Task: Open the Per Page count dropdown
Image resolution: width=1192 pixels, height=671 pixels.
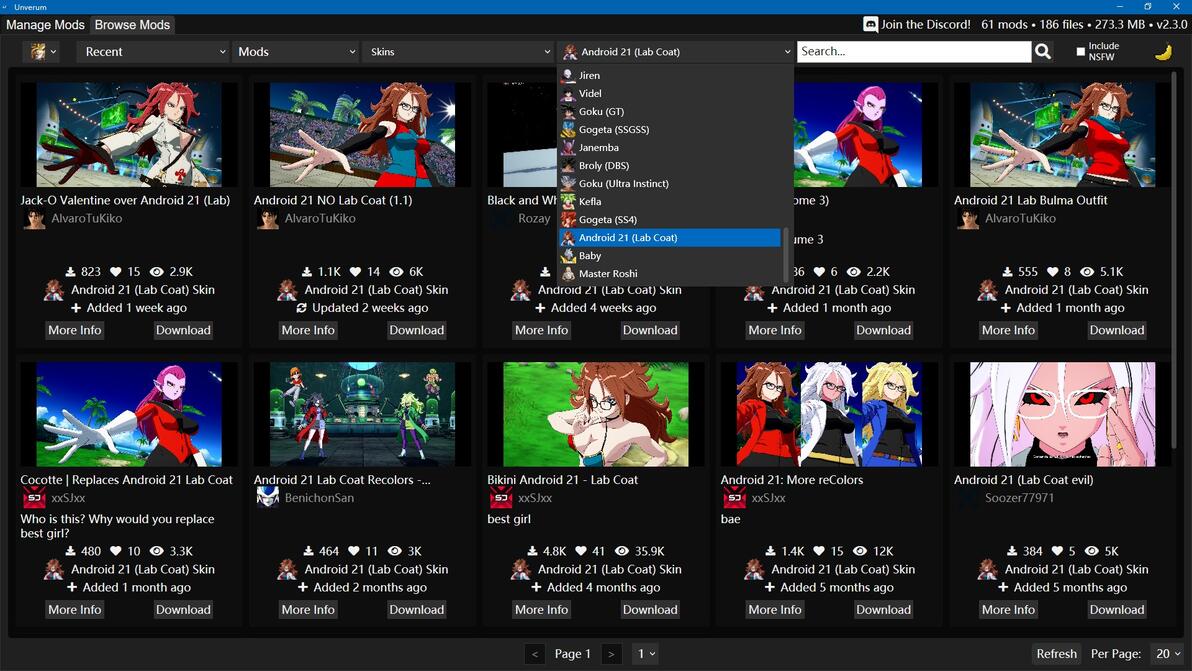Action: click(1168, 654)
